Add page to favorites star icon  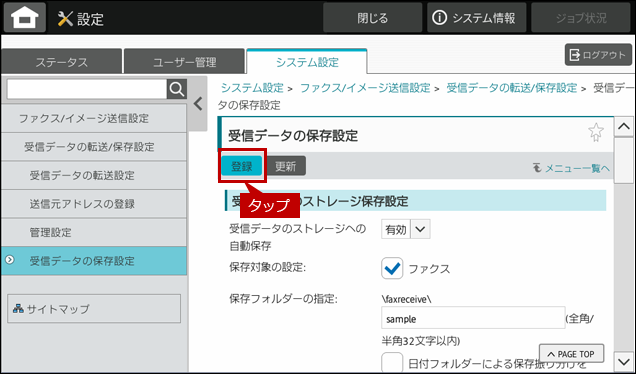[595, 133]
